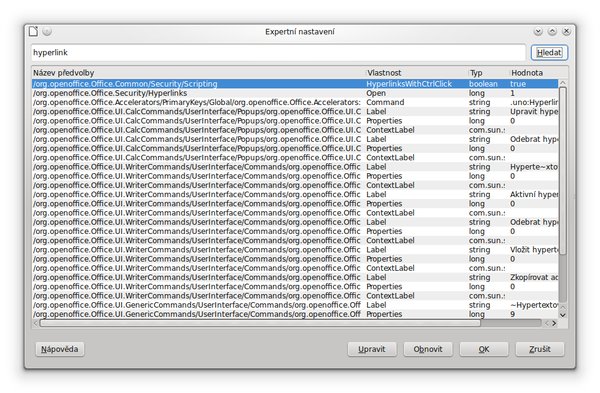Screen dimensions: 600x393
Task: Click the horizontal scrollbar thumb
Action: coord(260,323)
